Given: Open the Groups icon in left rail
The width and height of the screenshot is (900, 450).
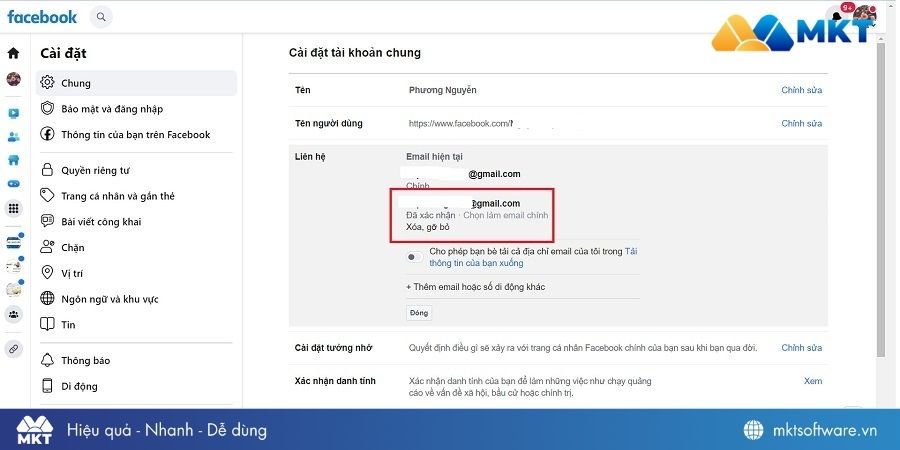Looking at the screenshot, I should point(13,314).
